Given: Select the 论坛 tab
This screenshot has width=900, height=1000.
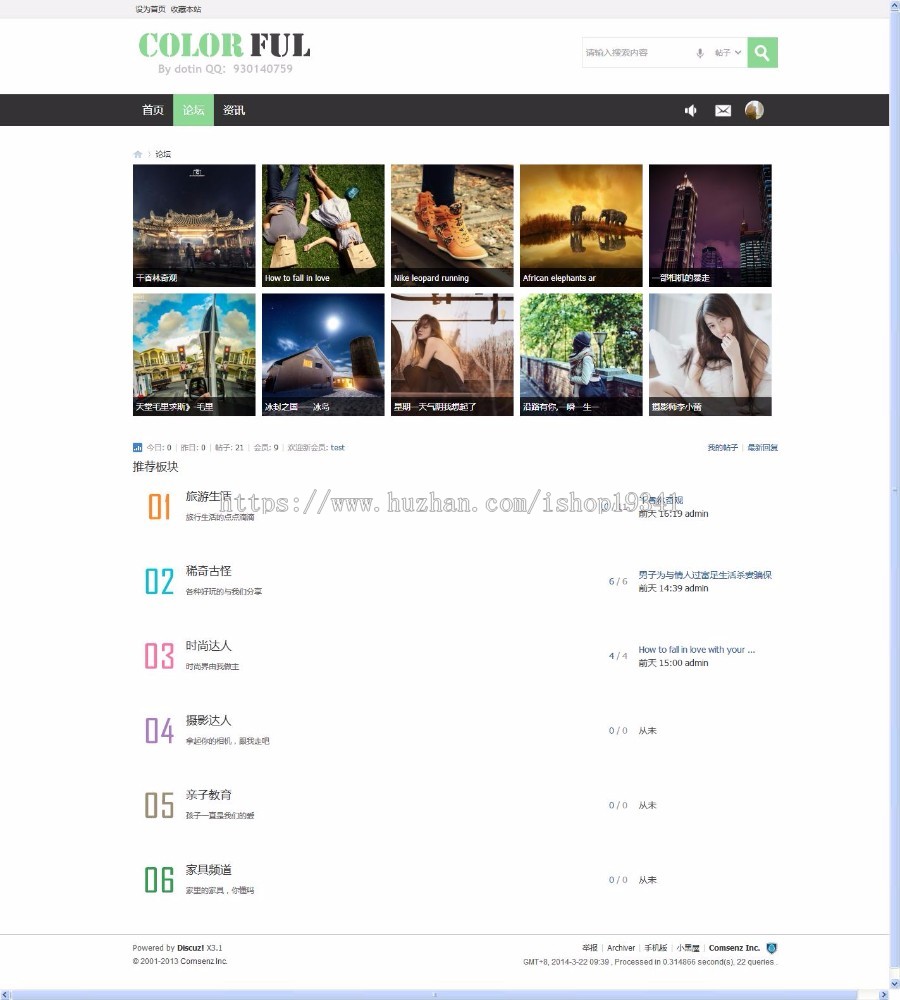Looking at the screenshot, I should tap(192, 110).
